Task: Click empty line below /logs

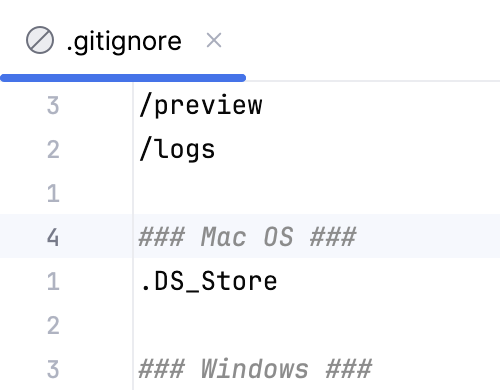Action: tap(317, 193)
